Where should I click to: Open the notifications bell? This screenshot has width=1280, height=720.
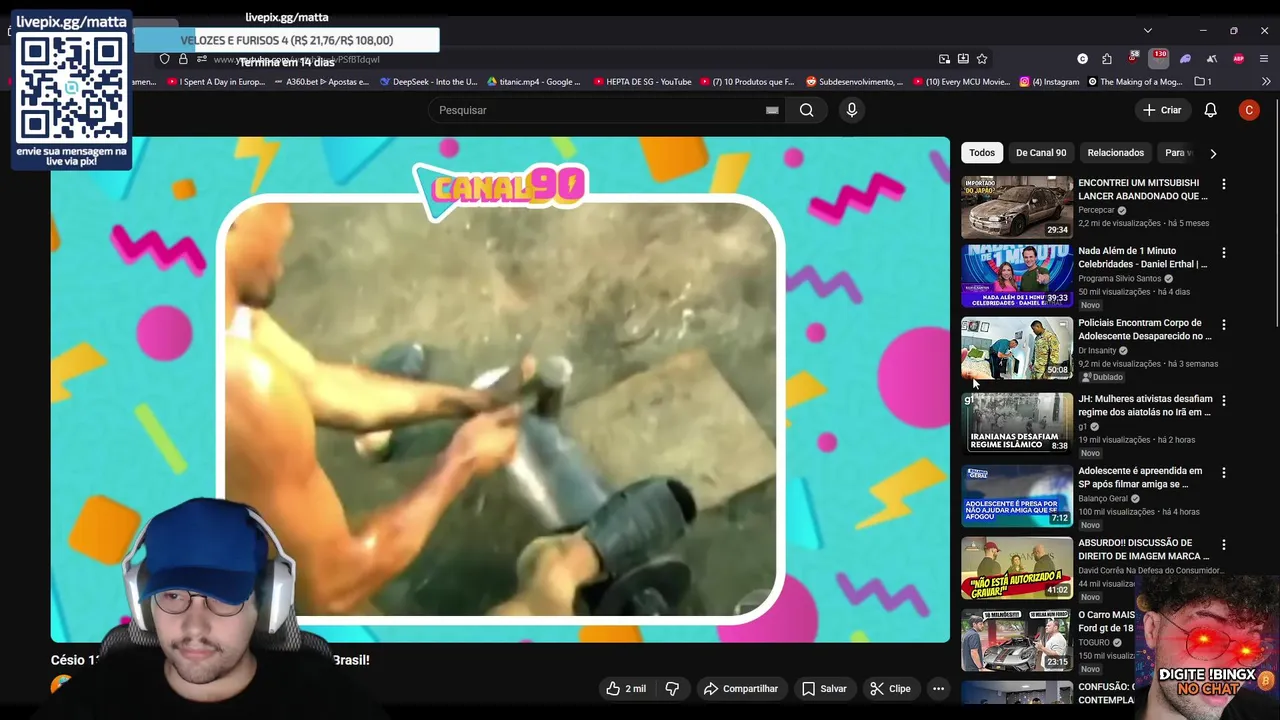click(x=1210, y=110)
